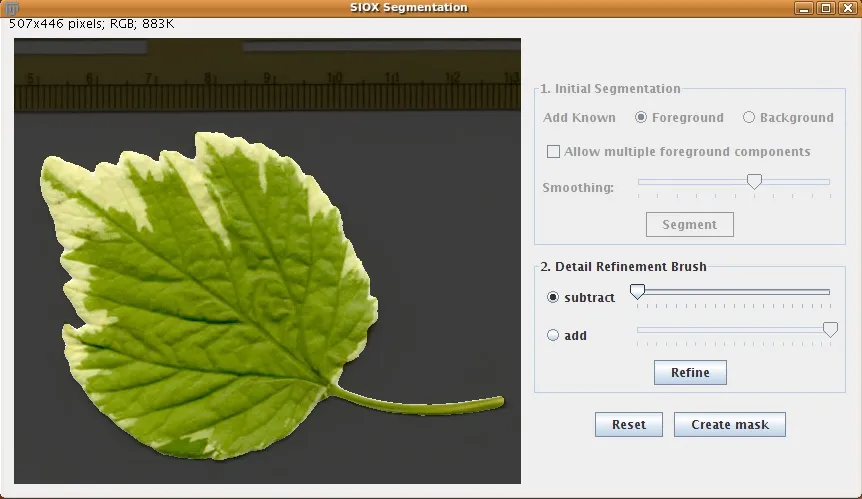Image resolution: width=862 pixels, height=499 pixels.
Task: Select the Foreground radio button
Action: click(641, 118)
